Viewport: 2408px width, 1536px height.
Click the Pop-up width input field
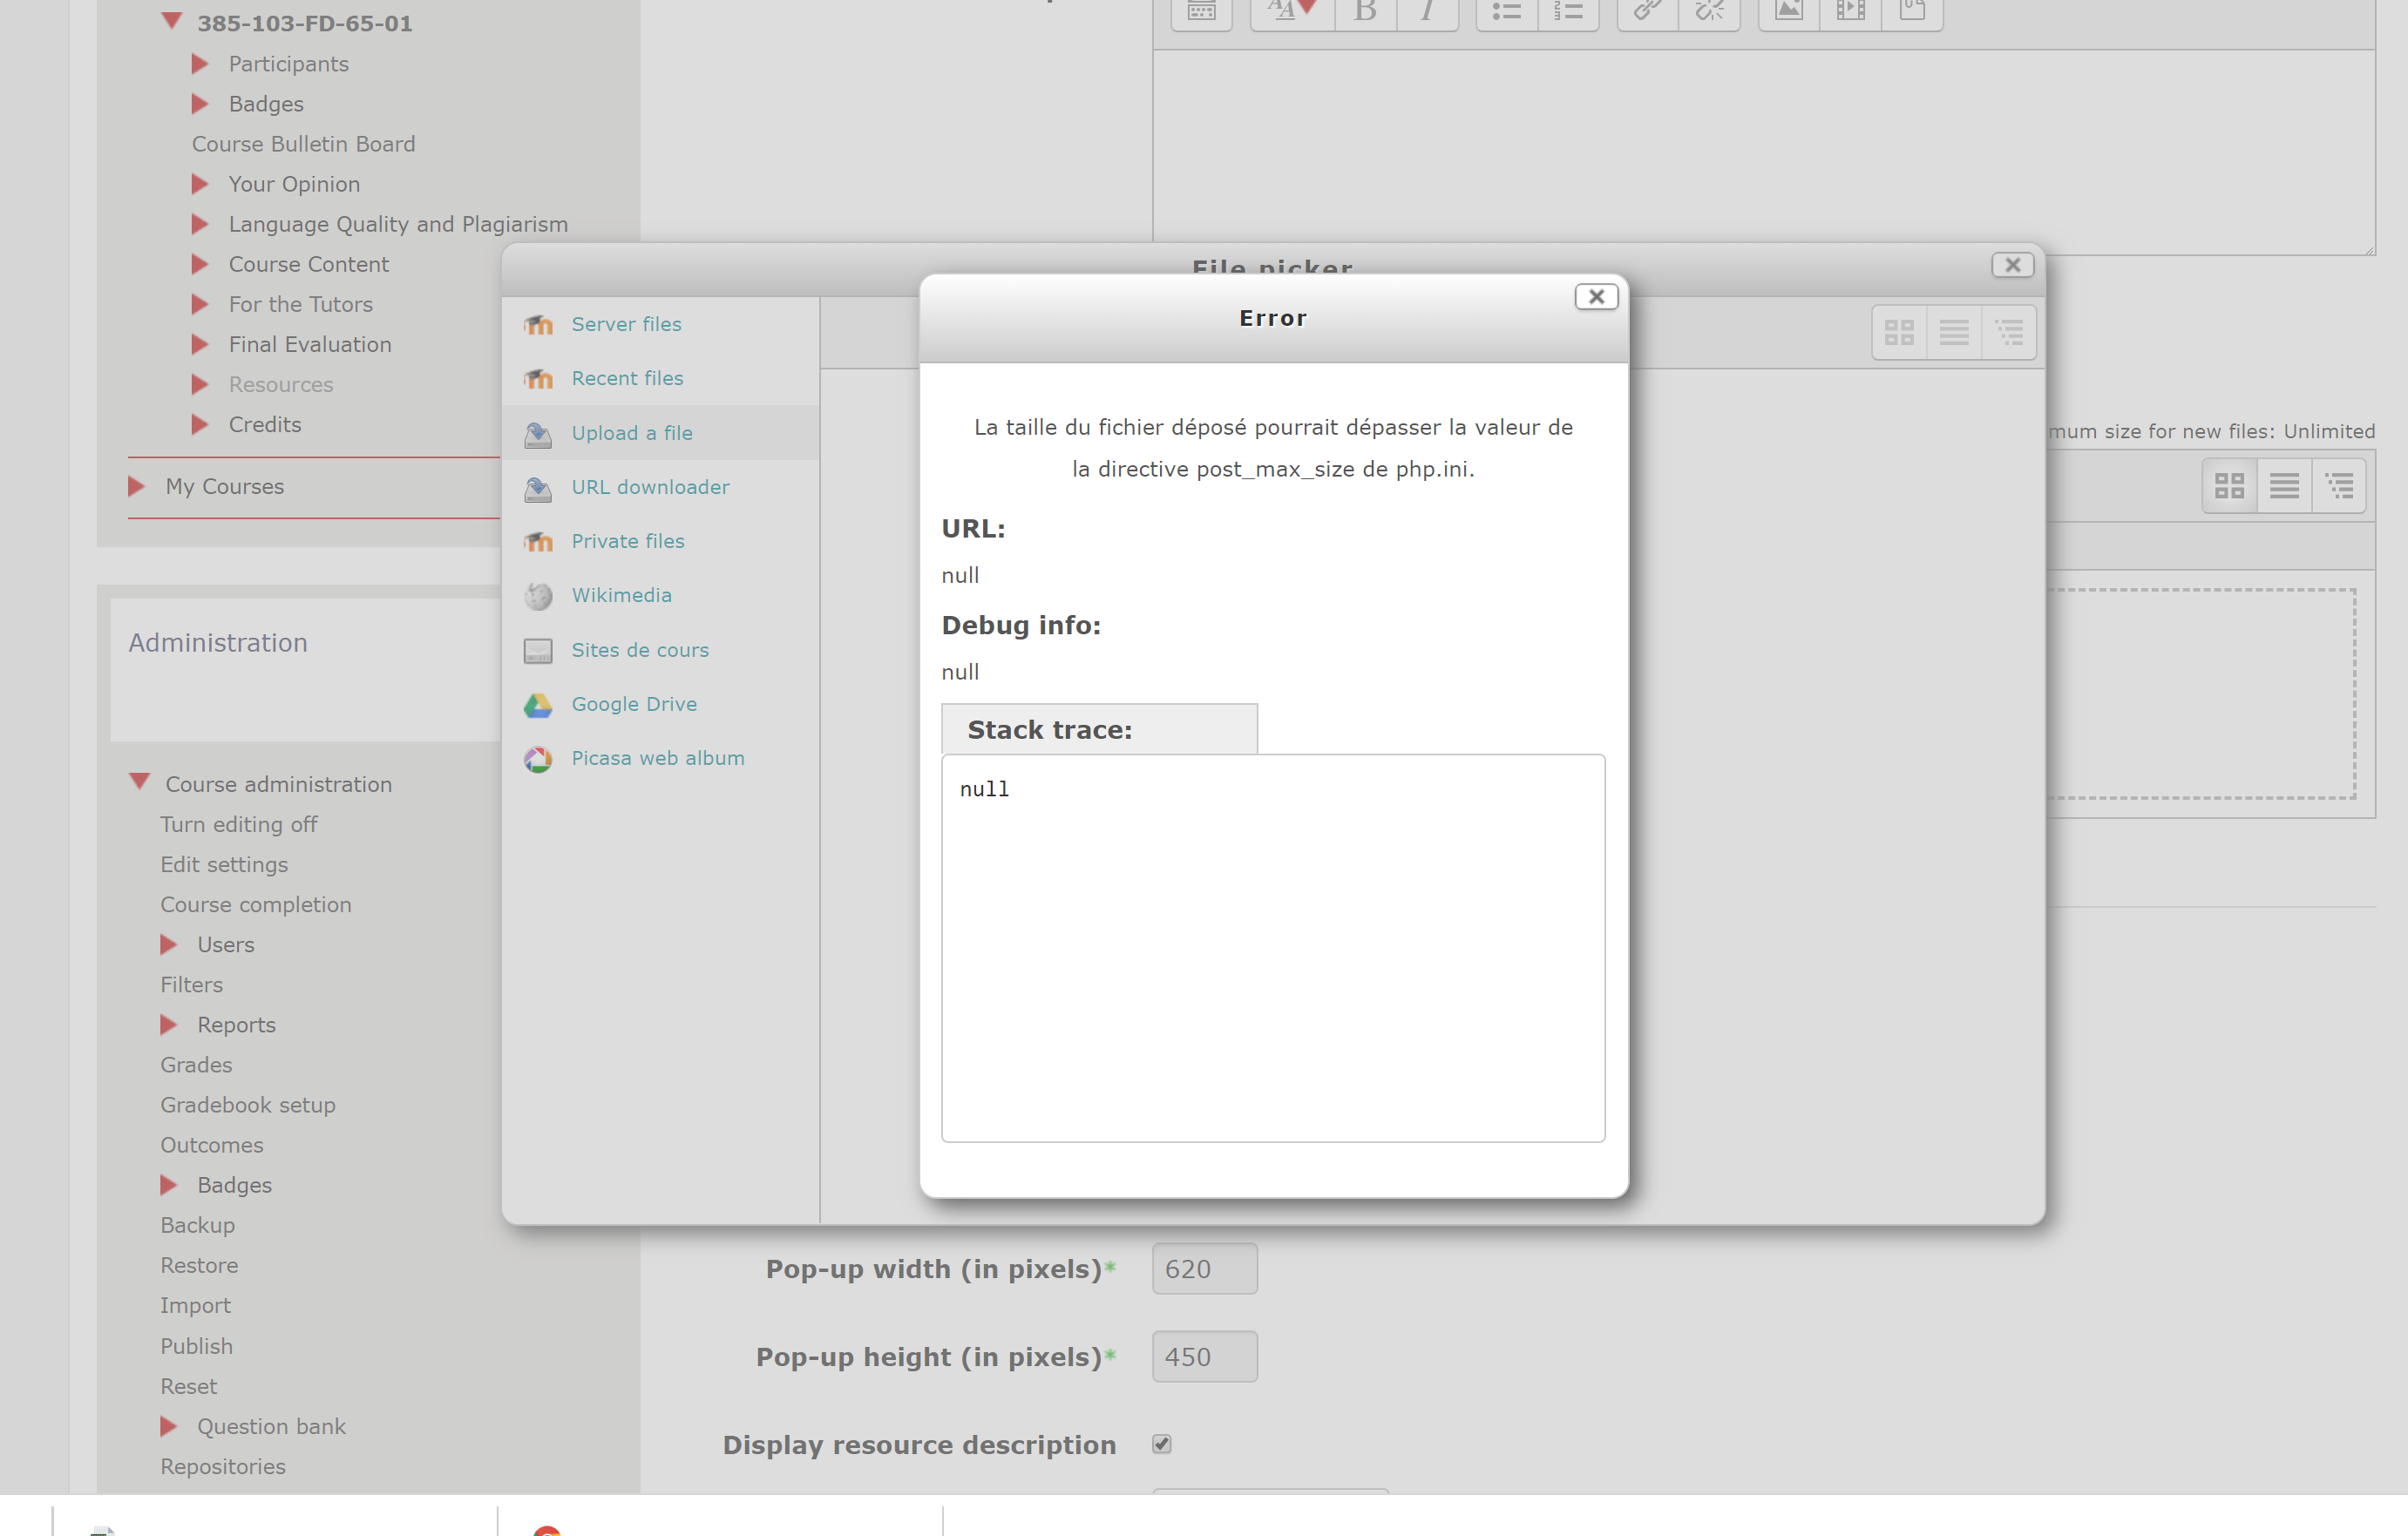pos(1204,1269)
